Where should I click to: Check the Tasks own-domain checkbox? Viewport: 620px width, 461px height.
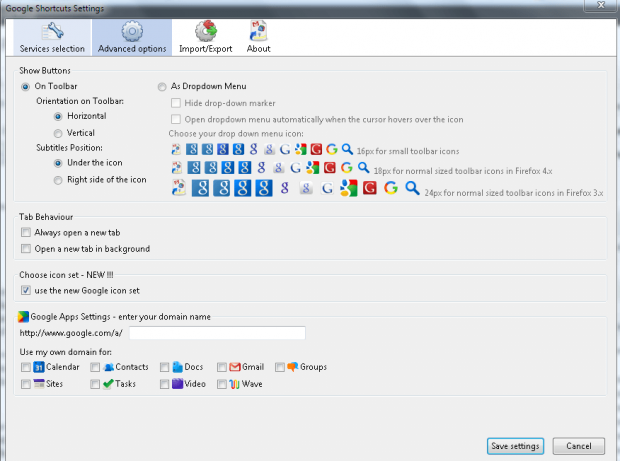coord(95,384)
